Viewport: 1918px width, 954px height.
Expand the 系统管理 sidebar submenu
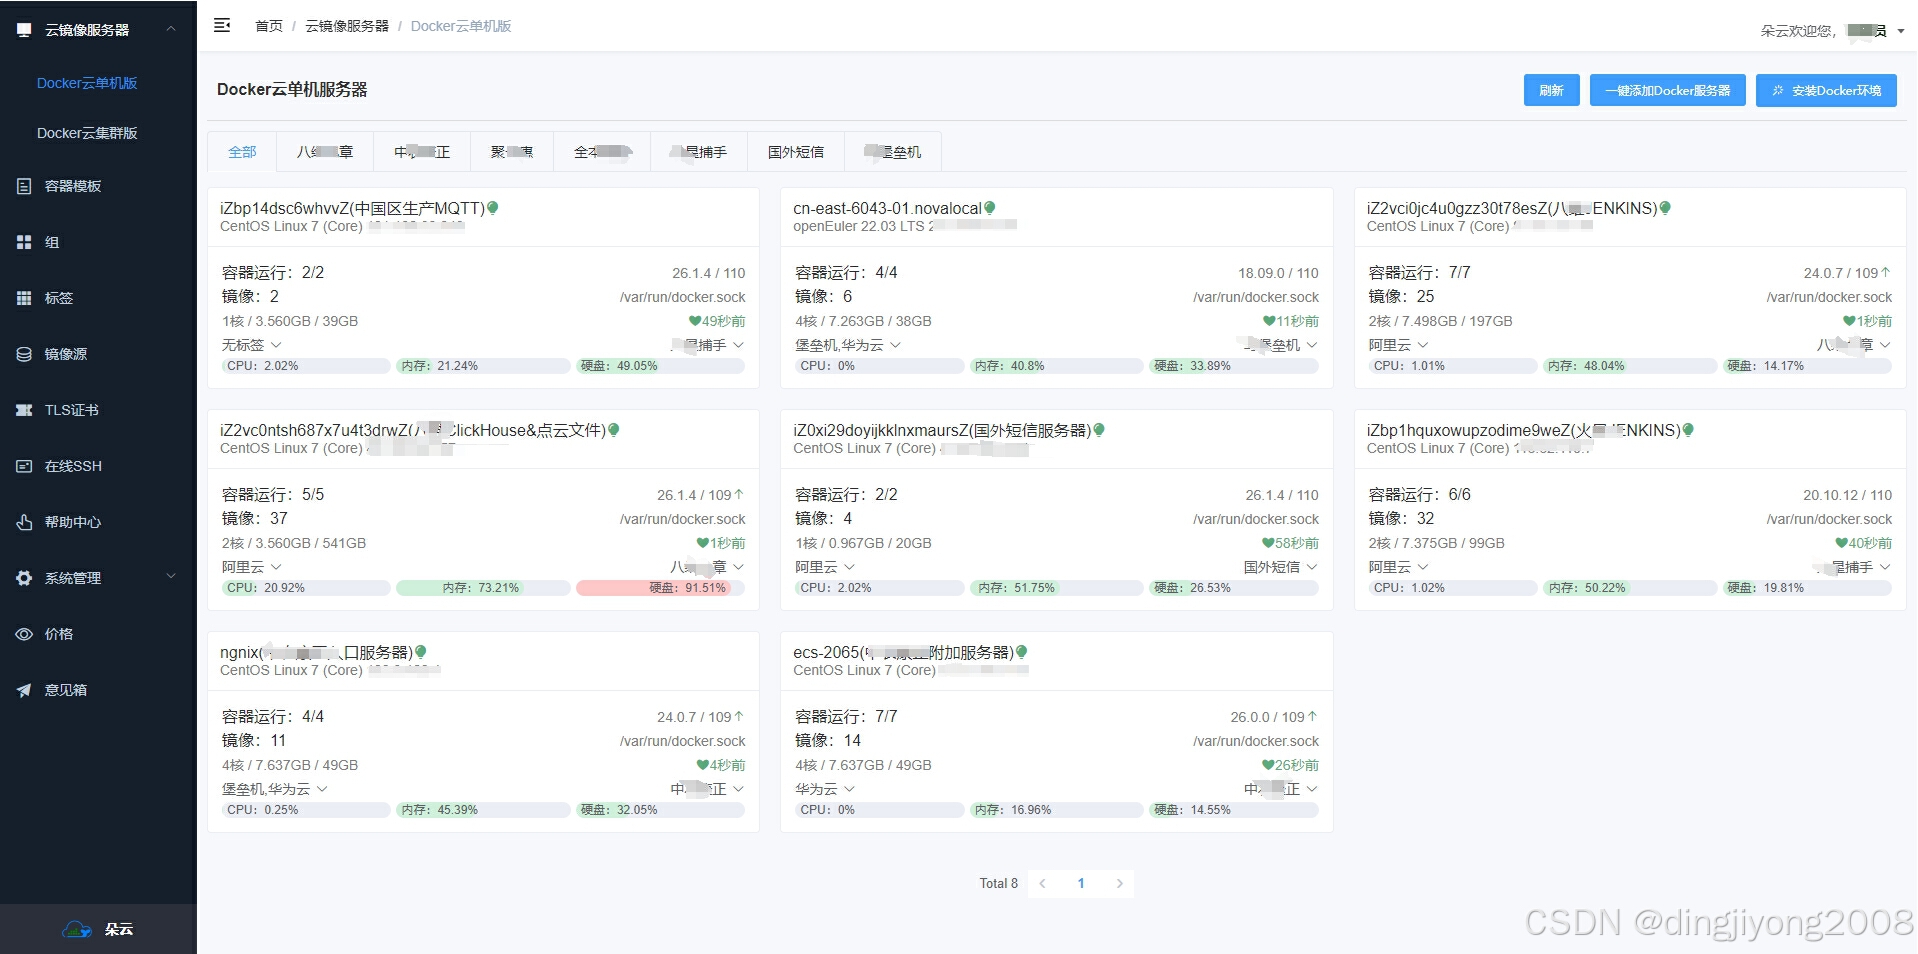171,577
